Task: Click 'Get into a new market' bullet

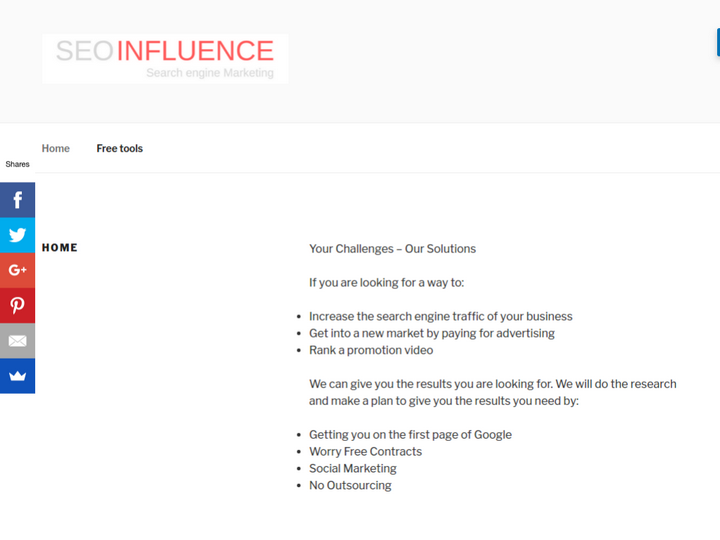Action: point(431,333)
